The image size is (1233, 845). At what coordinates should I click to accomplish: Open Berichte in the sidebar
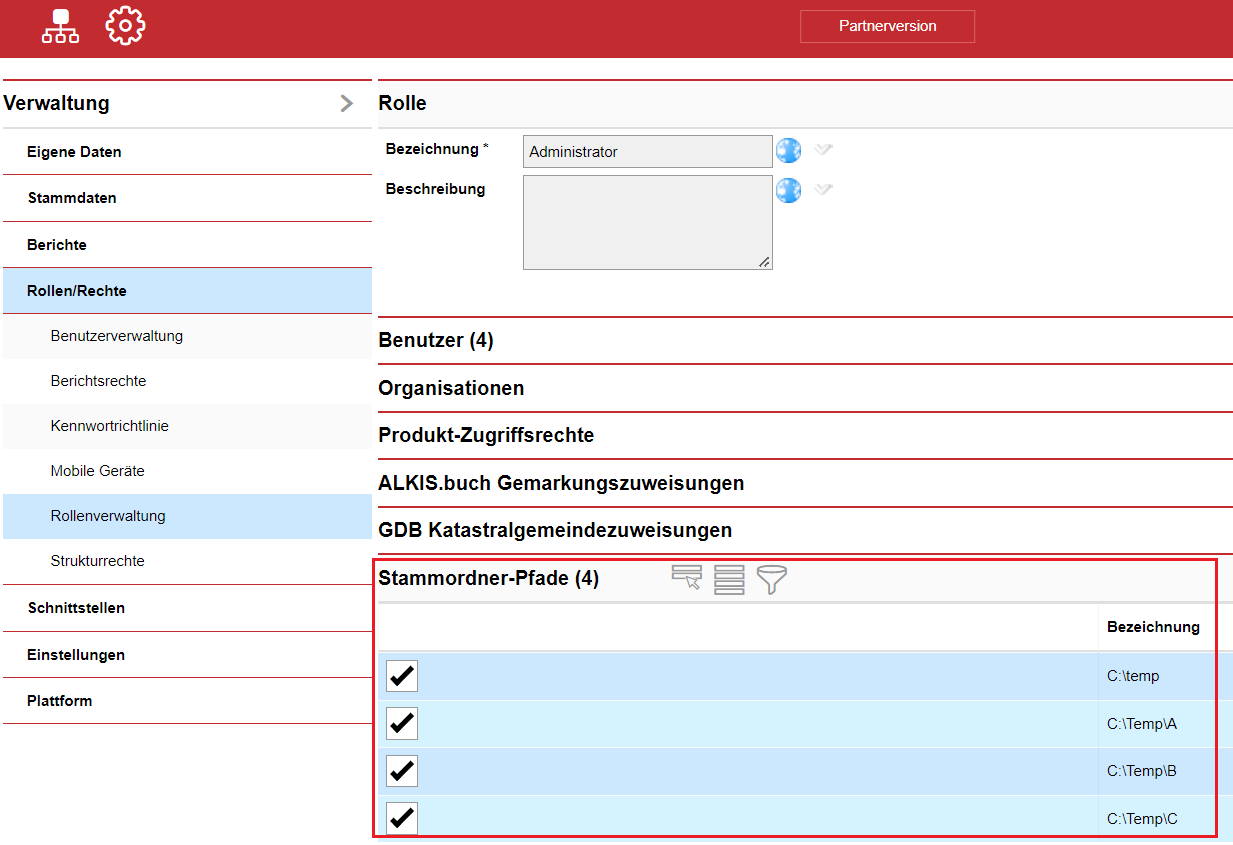[187, 245]
